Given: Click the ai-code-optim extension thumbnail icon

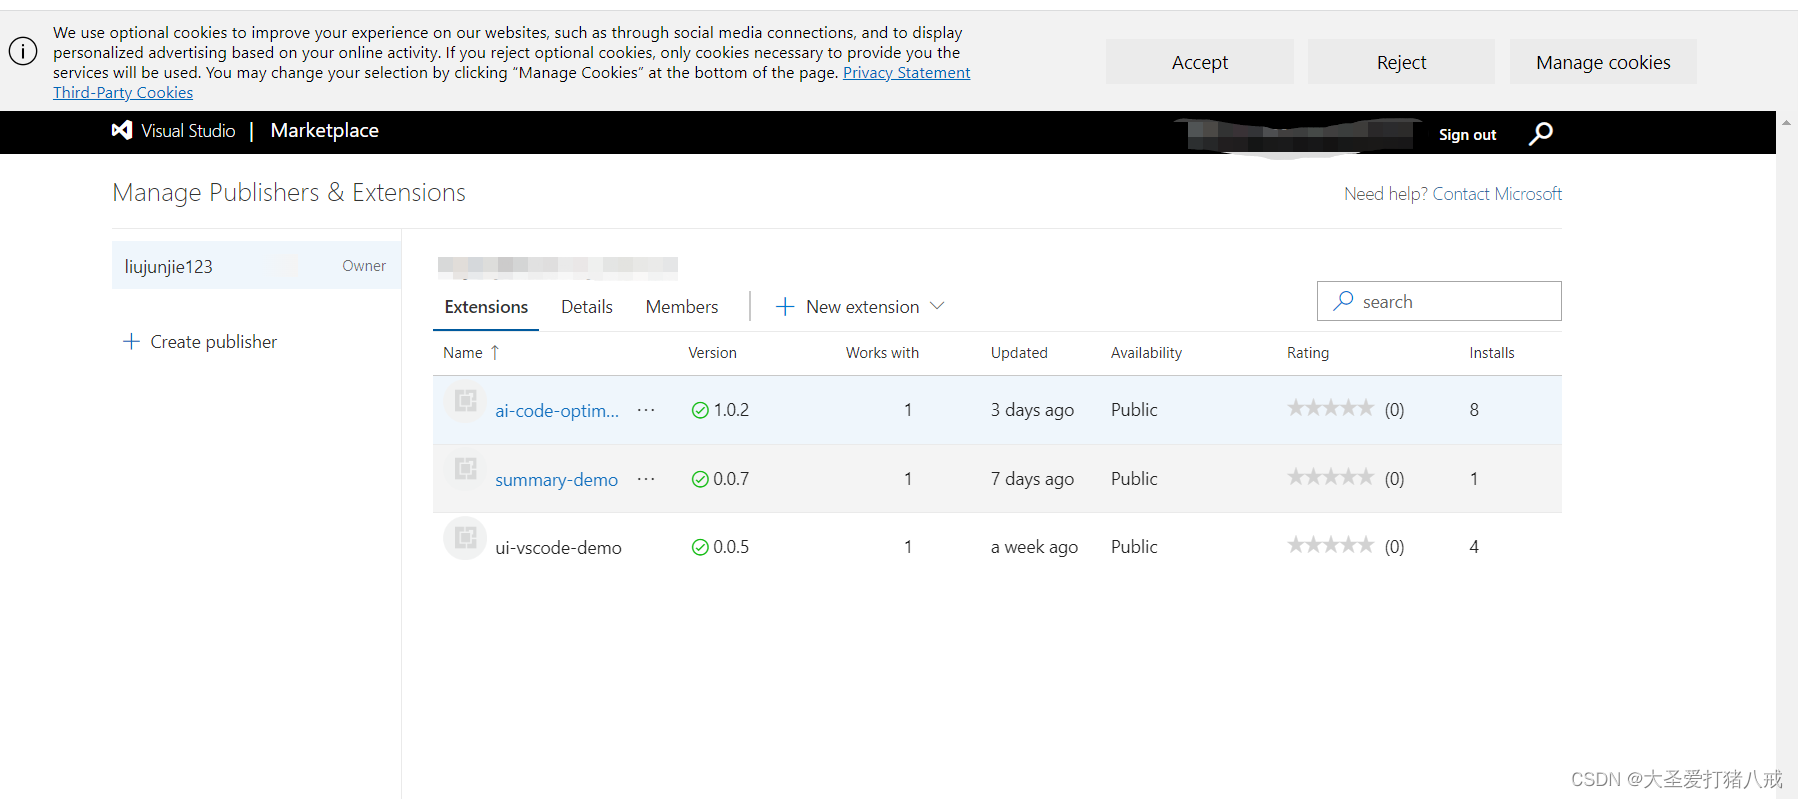Looking at the screenshot, I should coord(465,401).
